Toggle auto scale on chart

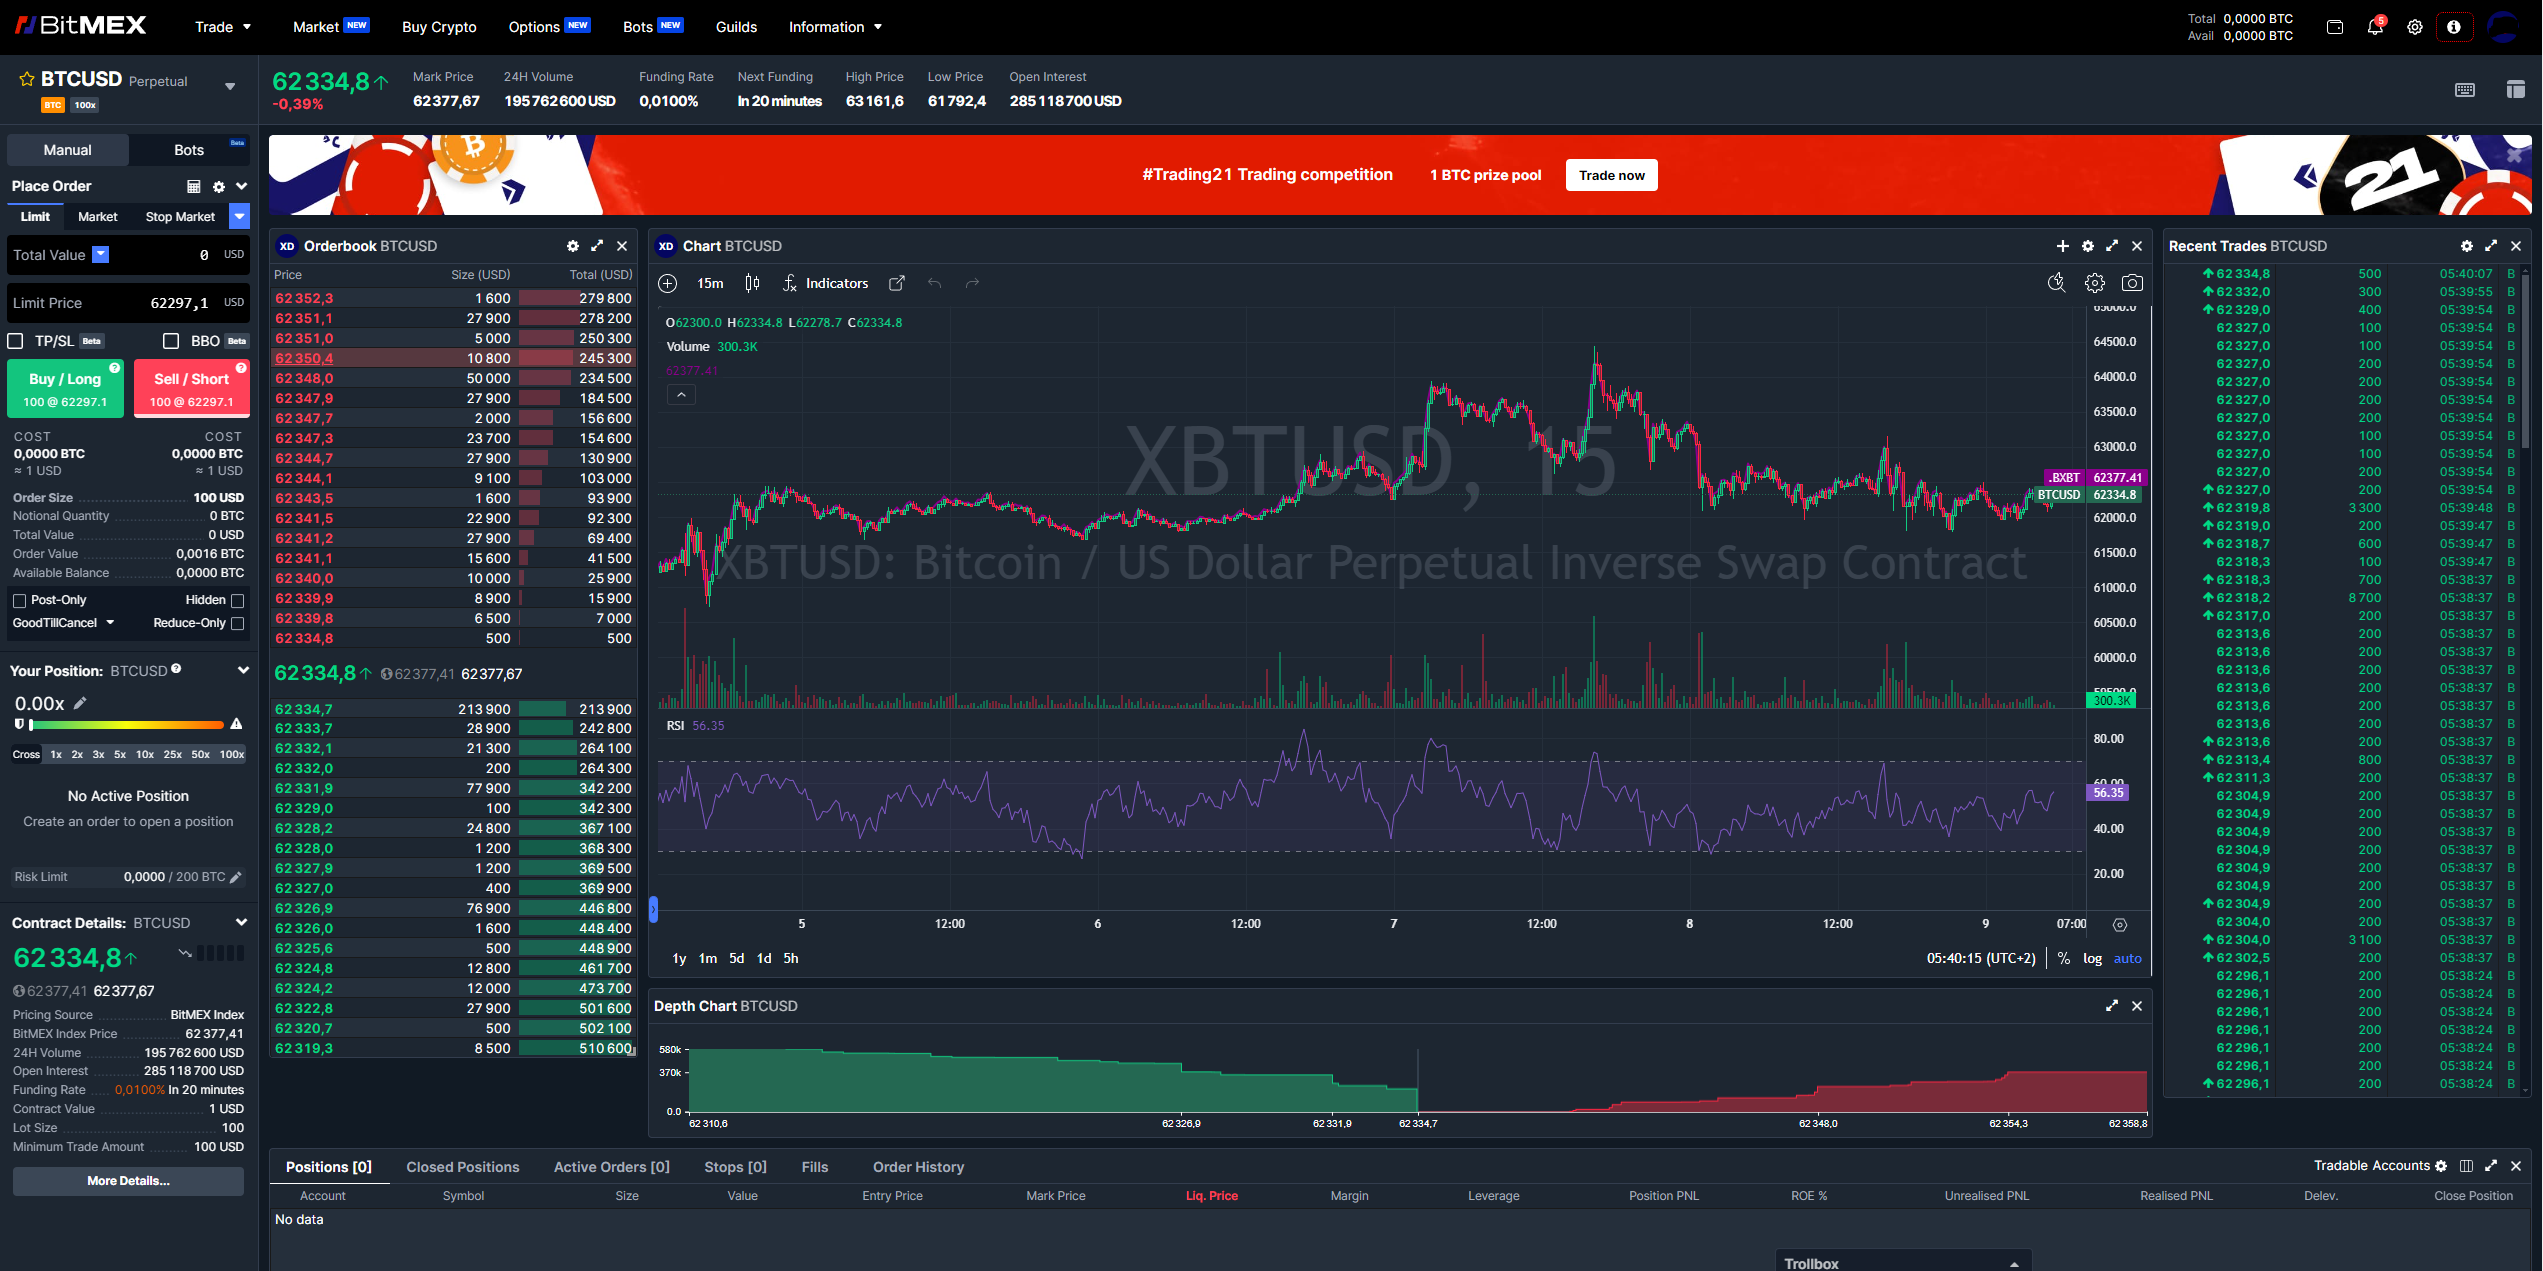tap(2127, 958)
